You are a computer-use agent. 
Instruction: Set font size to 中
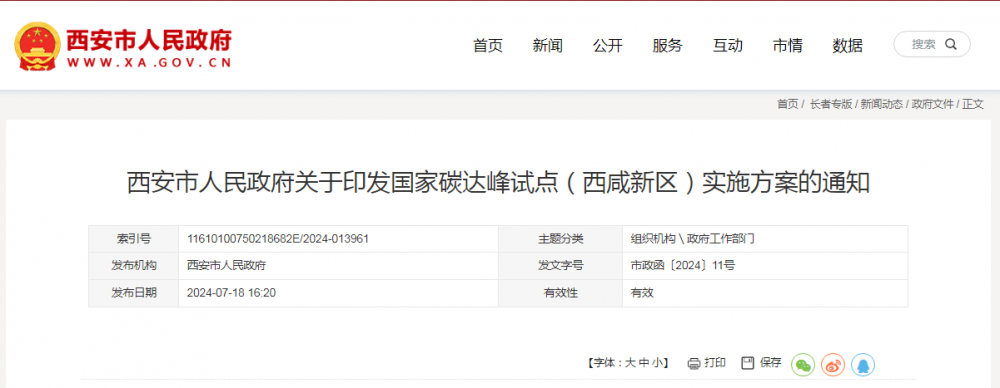coord(643,363)
